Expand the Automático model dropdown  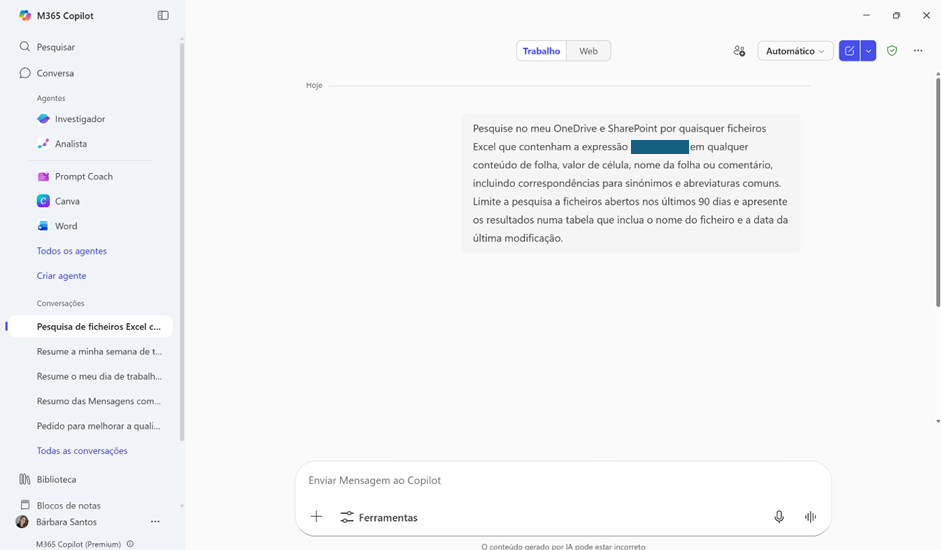click(795, 51)
